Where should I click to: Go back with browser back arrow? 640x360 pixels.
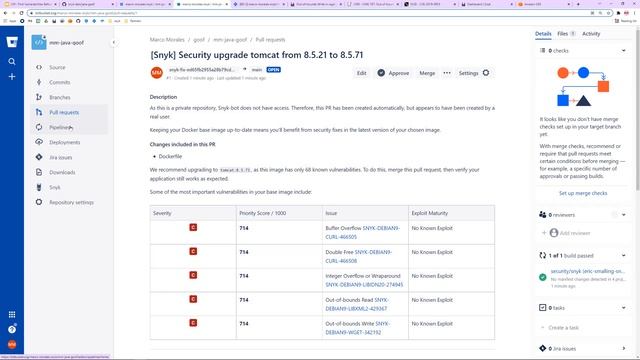click(5, 13)
